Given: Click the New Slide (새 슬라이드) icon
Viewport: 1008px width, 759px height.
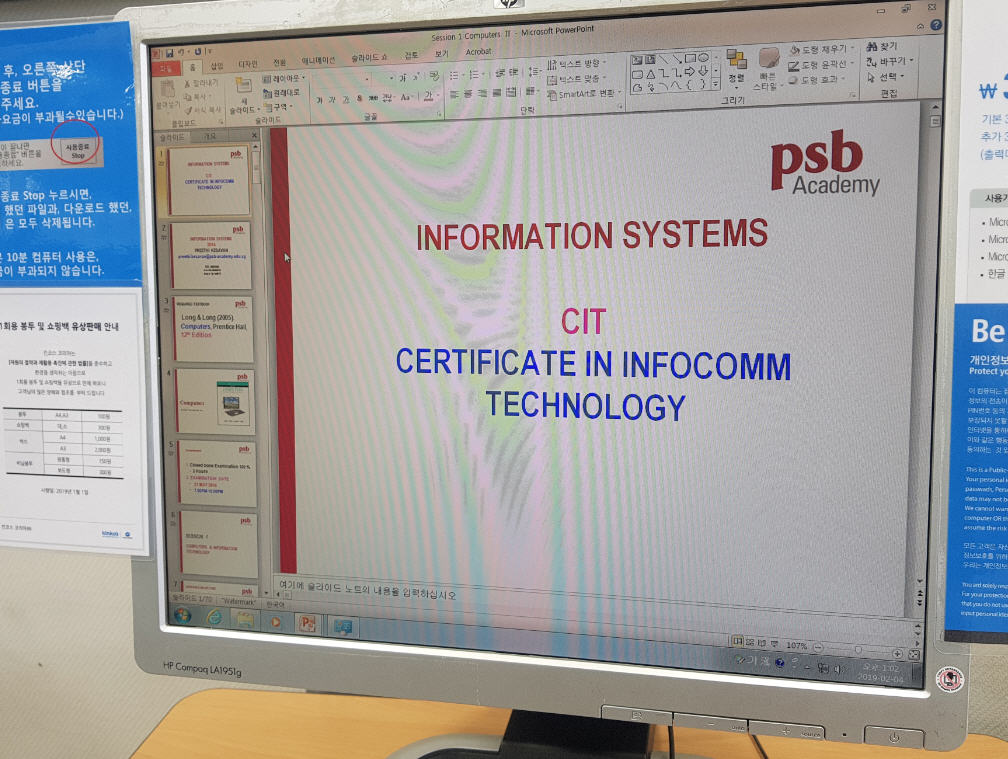Looking at the screenshot, I should tap(243, 87).
